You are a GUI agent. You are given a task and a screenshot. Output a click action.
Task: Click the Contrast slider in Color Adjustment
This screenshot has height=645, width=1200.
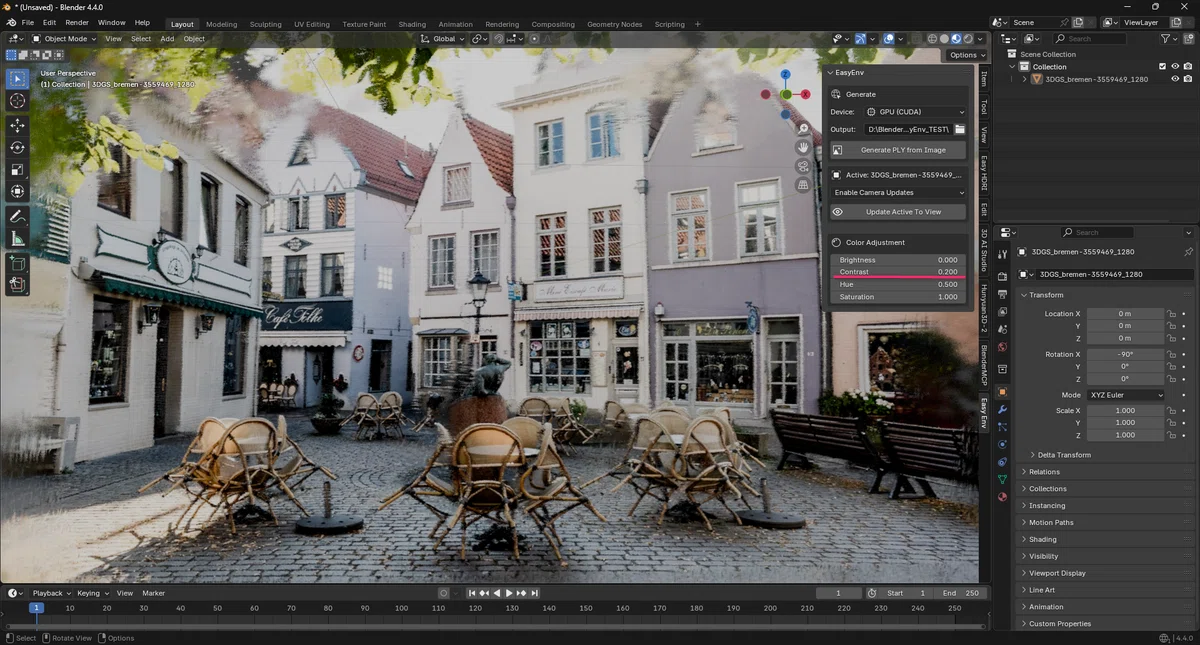(x=898, y=272)
